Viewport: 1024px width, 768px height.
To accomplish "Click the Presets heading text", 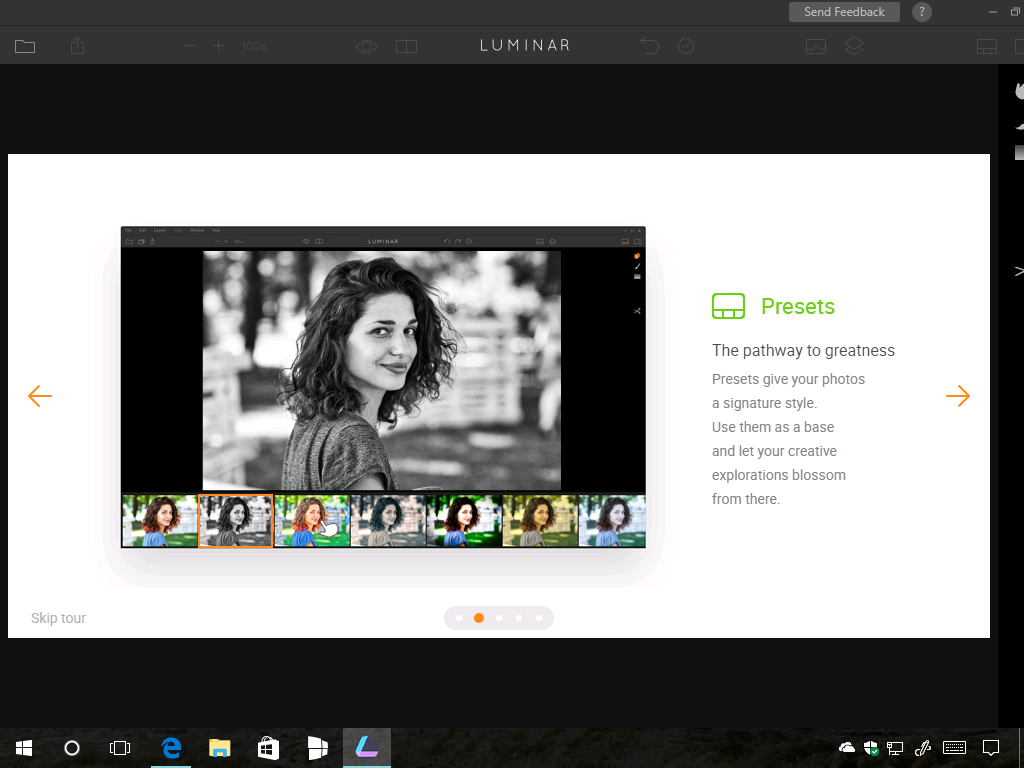I will click(798, 306).
